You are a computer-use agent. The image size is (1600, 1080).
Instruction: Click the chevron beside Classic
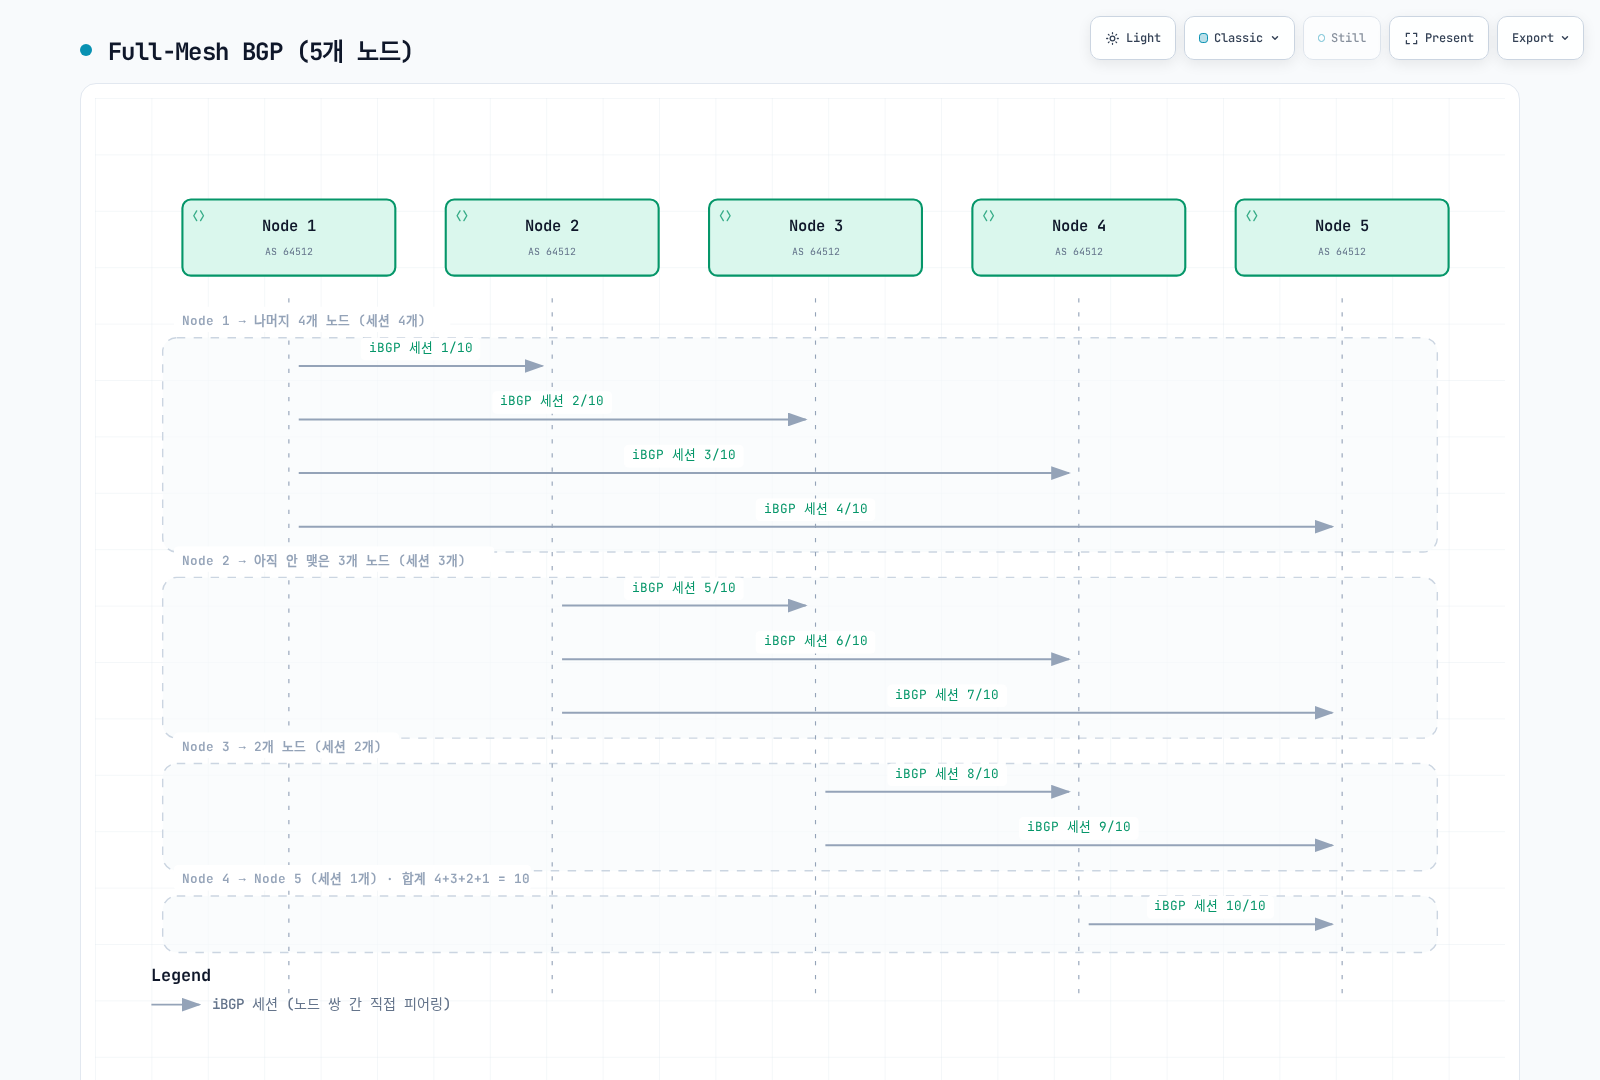[x=1275, y=38]
